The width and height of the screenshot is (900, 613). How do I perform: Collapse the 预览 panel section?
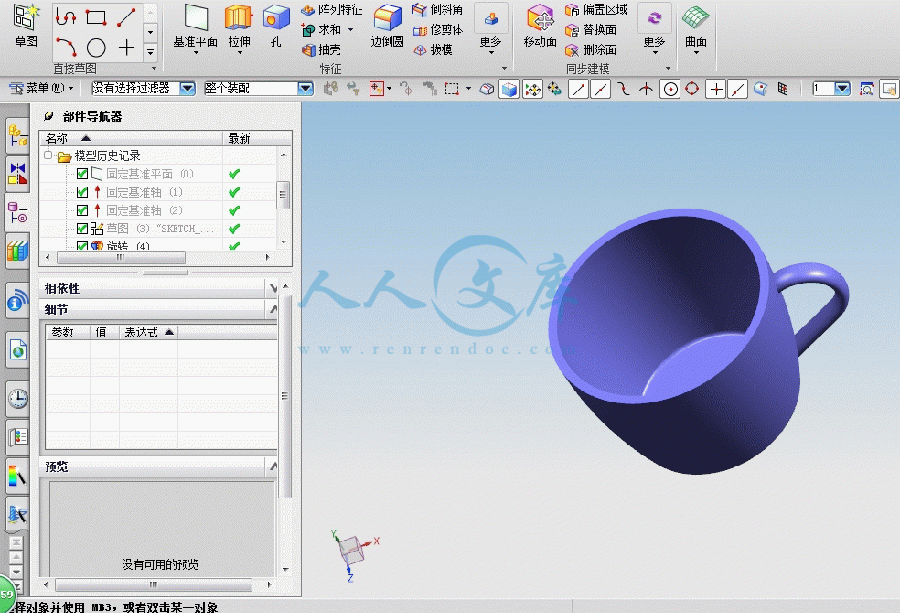coord(273,467)
